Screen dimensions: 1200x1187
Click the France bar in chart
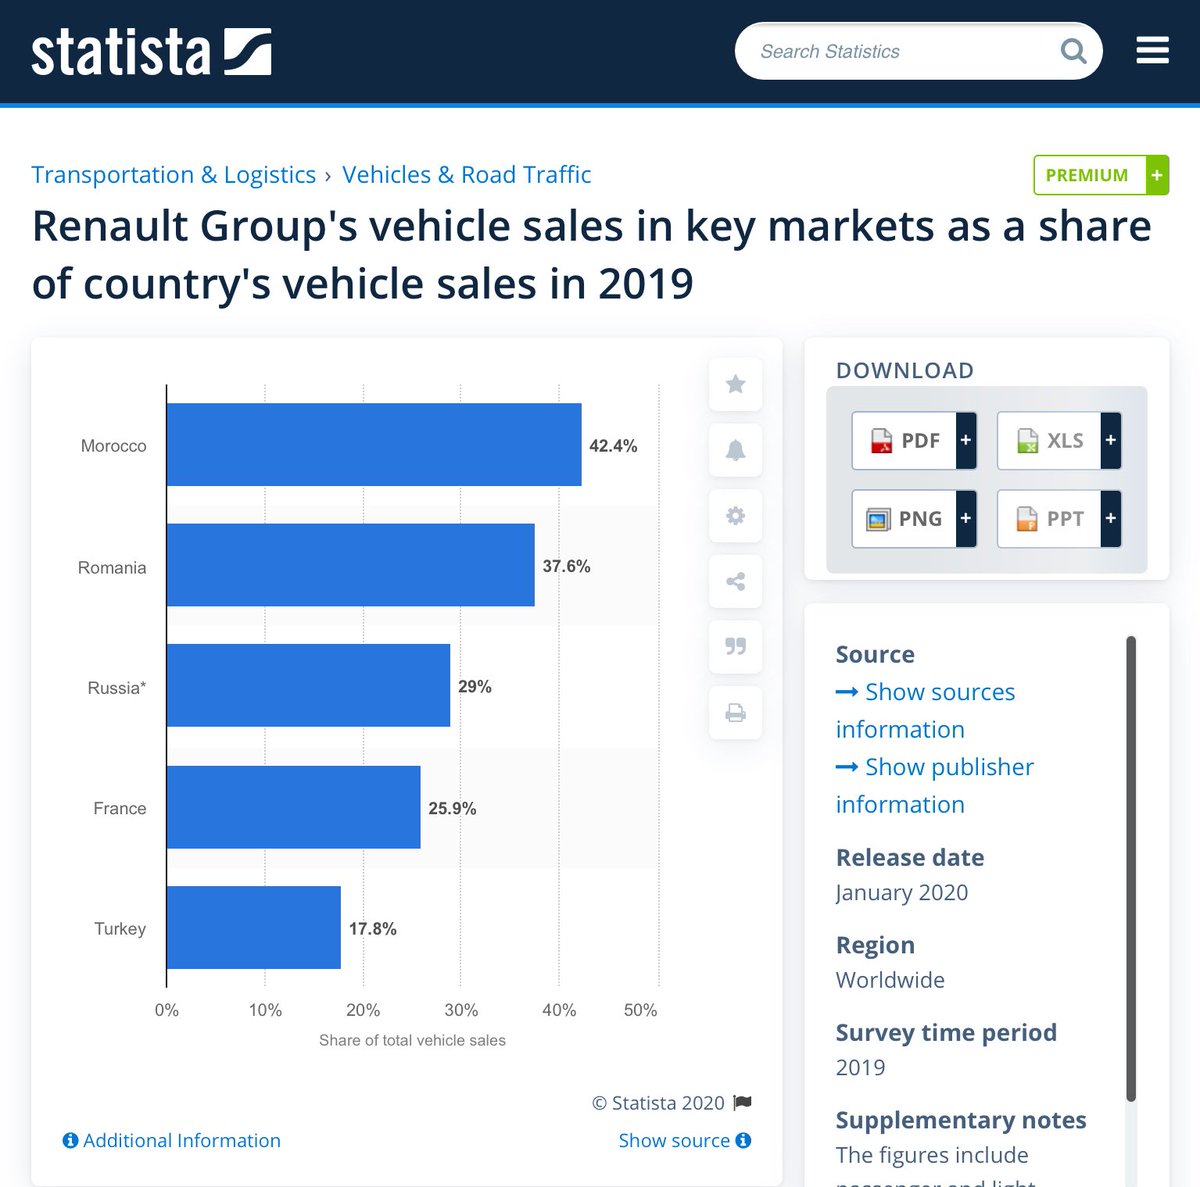tap(294, 807)
